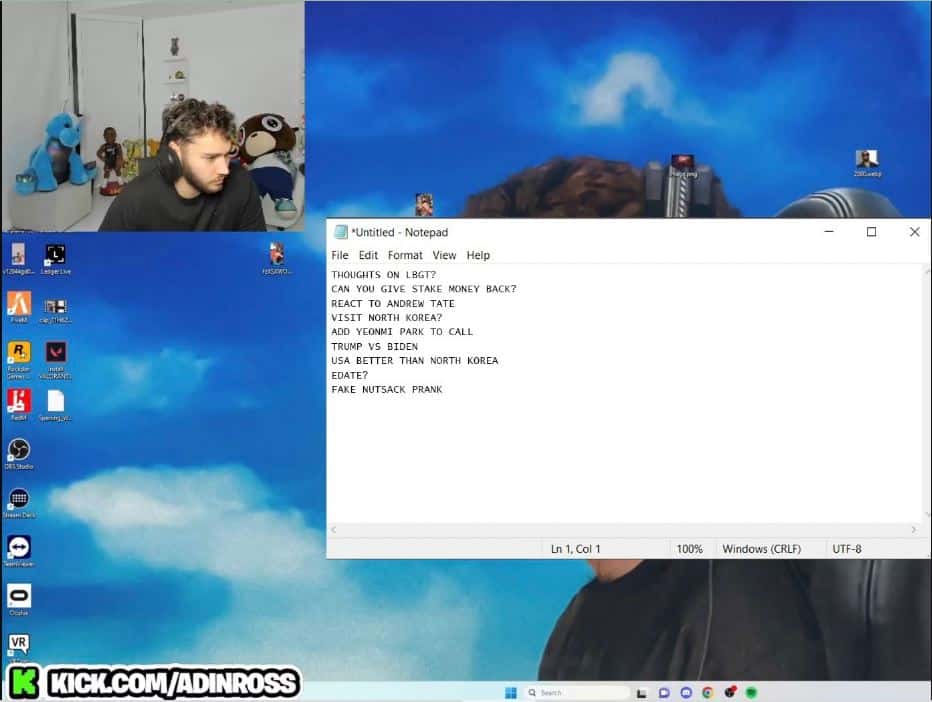This screenshot has height=702, width=932.
Task: Open the Ledger Live desktop shortcut
Action: pyautogui.click(x=55, y=256)
